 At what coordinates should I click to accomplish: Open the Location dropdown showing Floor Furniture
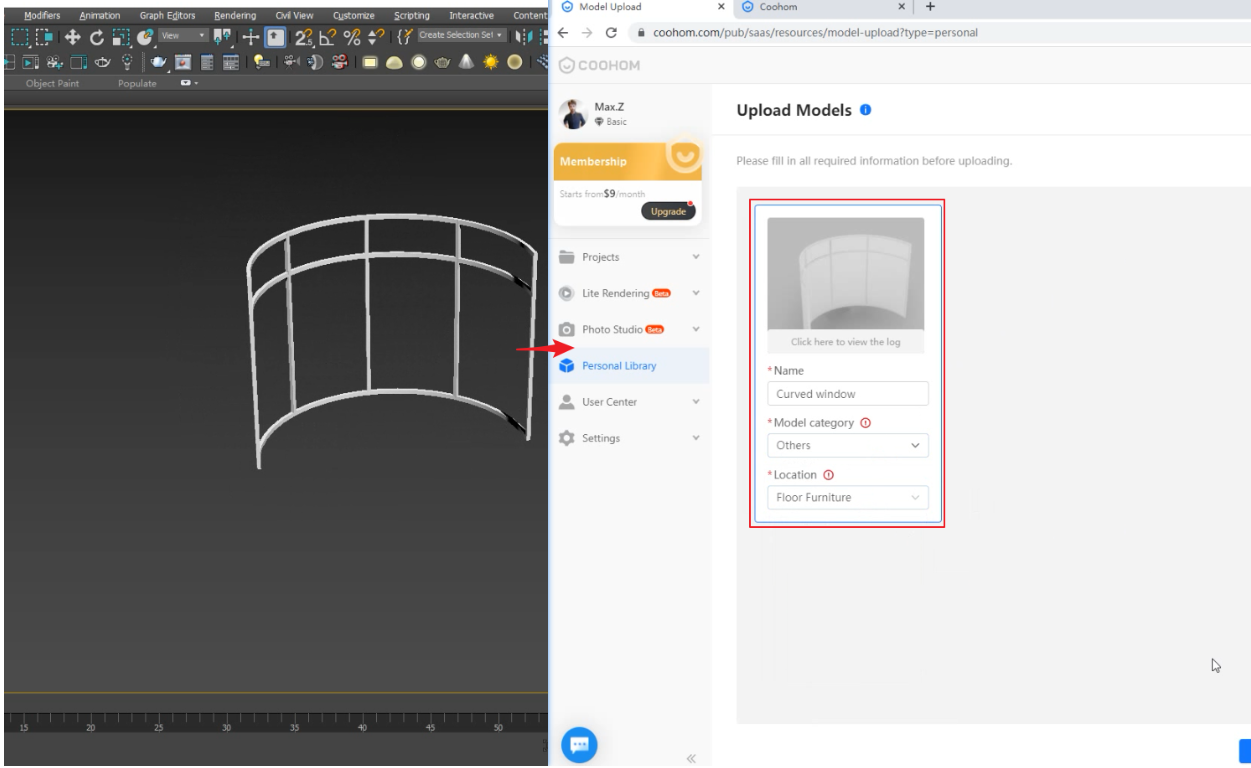(x=847, y=497)
